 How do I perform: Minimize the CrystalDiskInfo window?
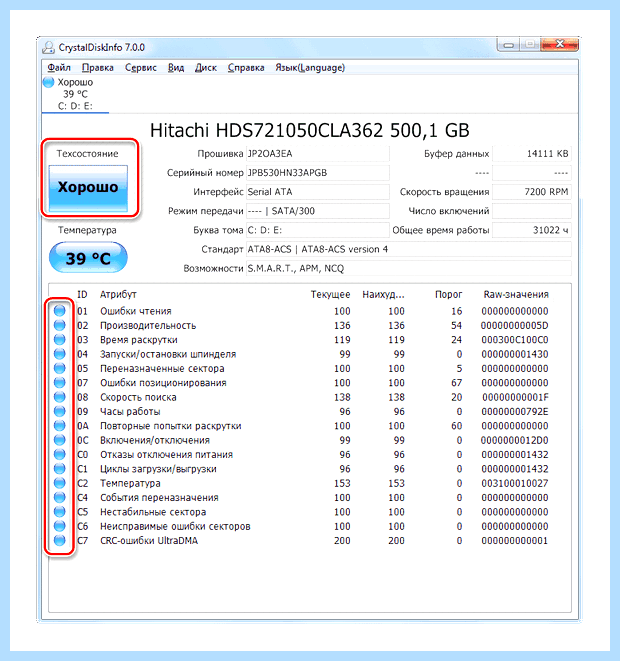point(508,45)
